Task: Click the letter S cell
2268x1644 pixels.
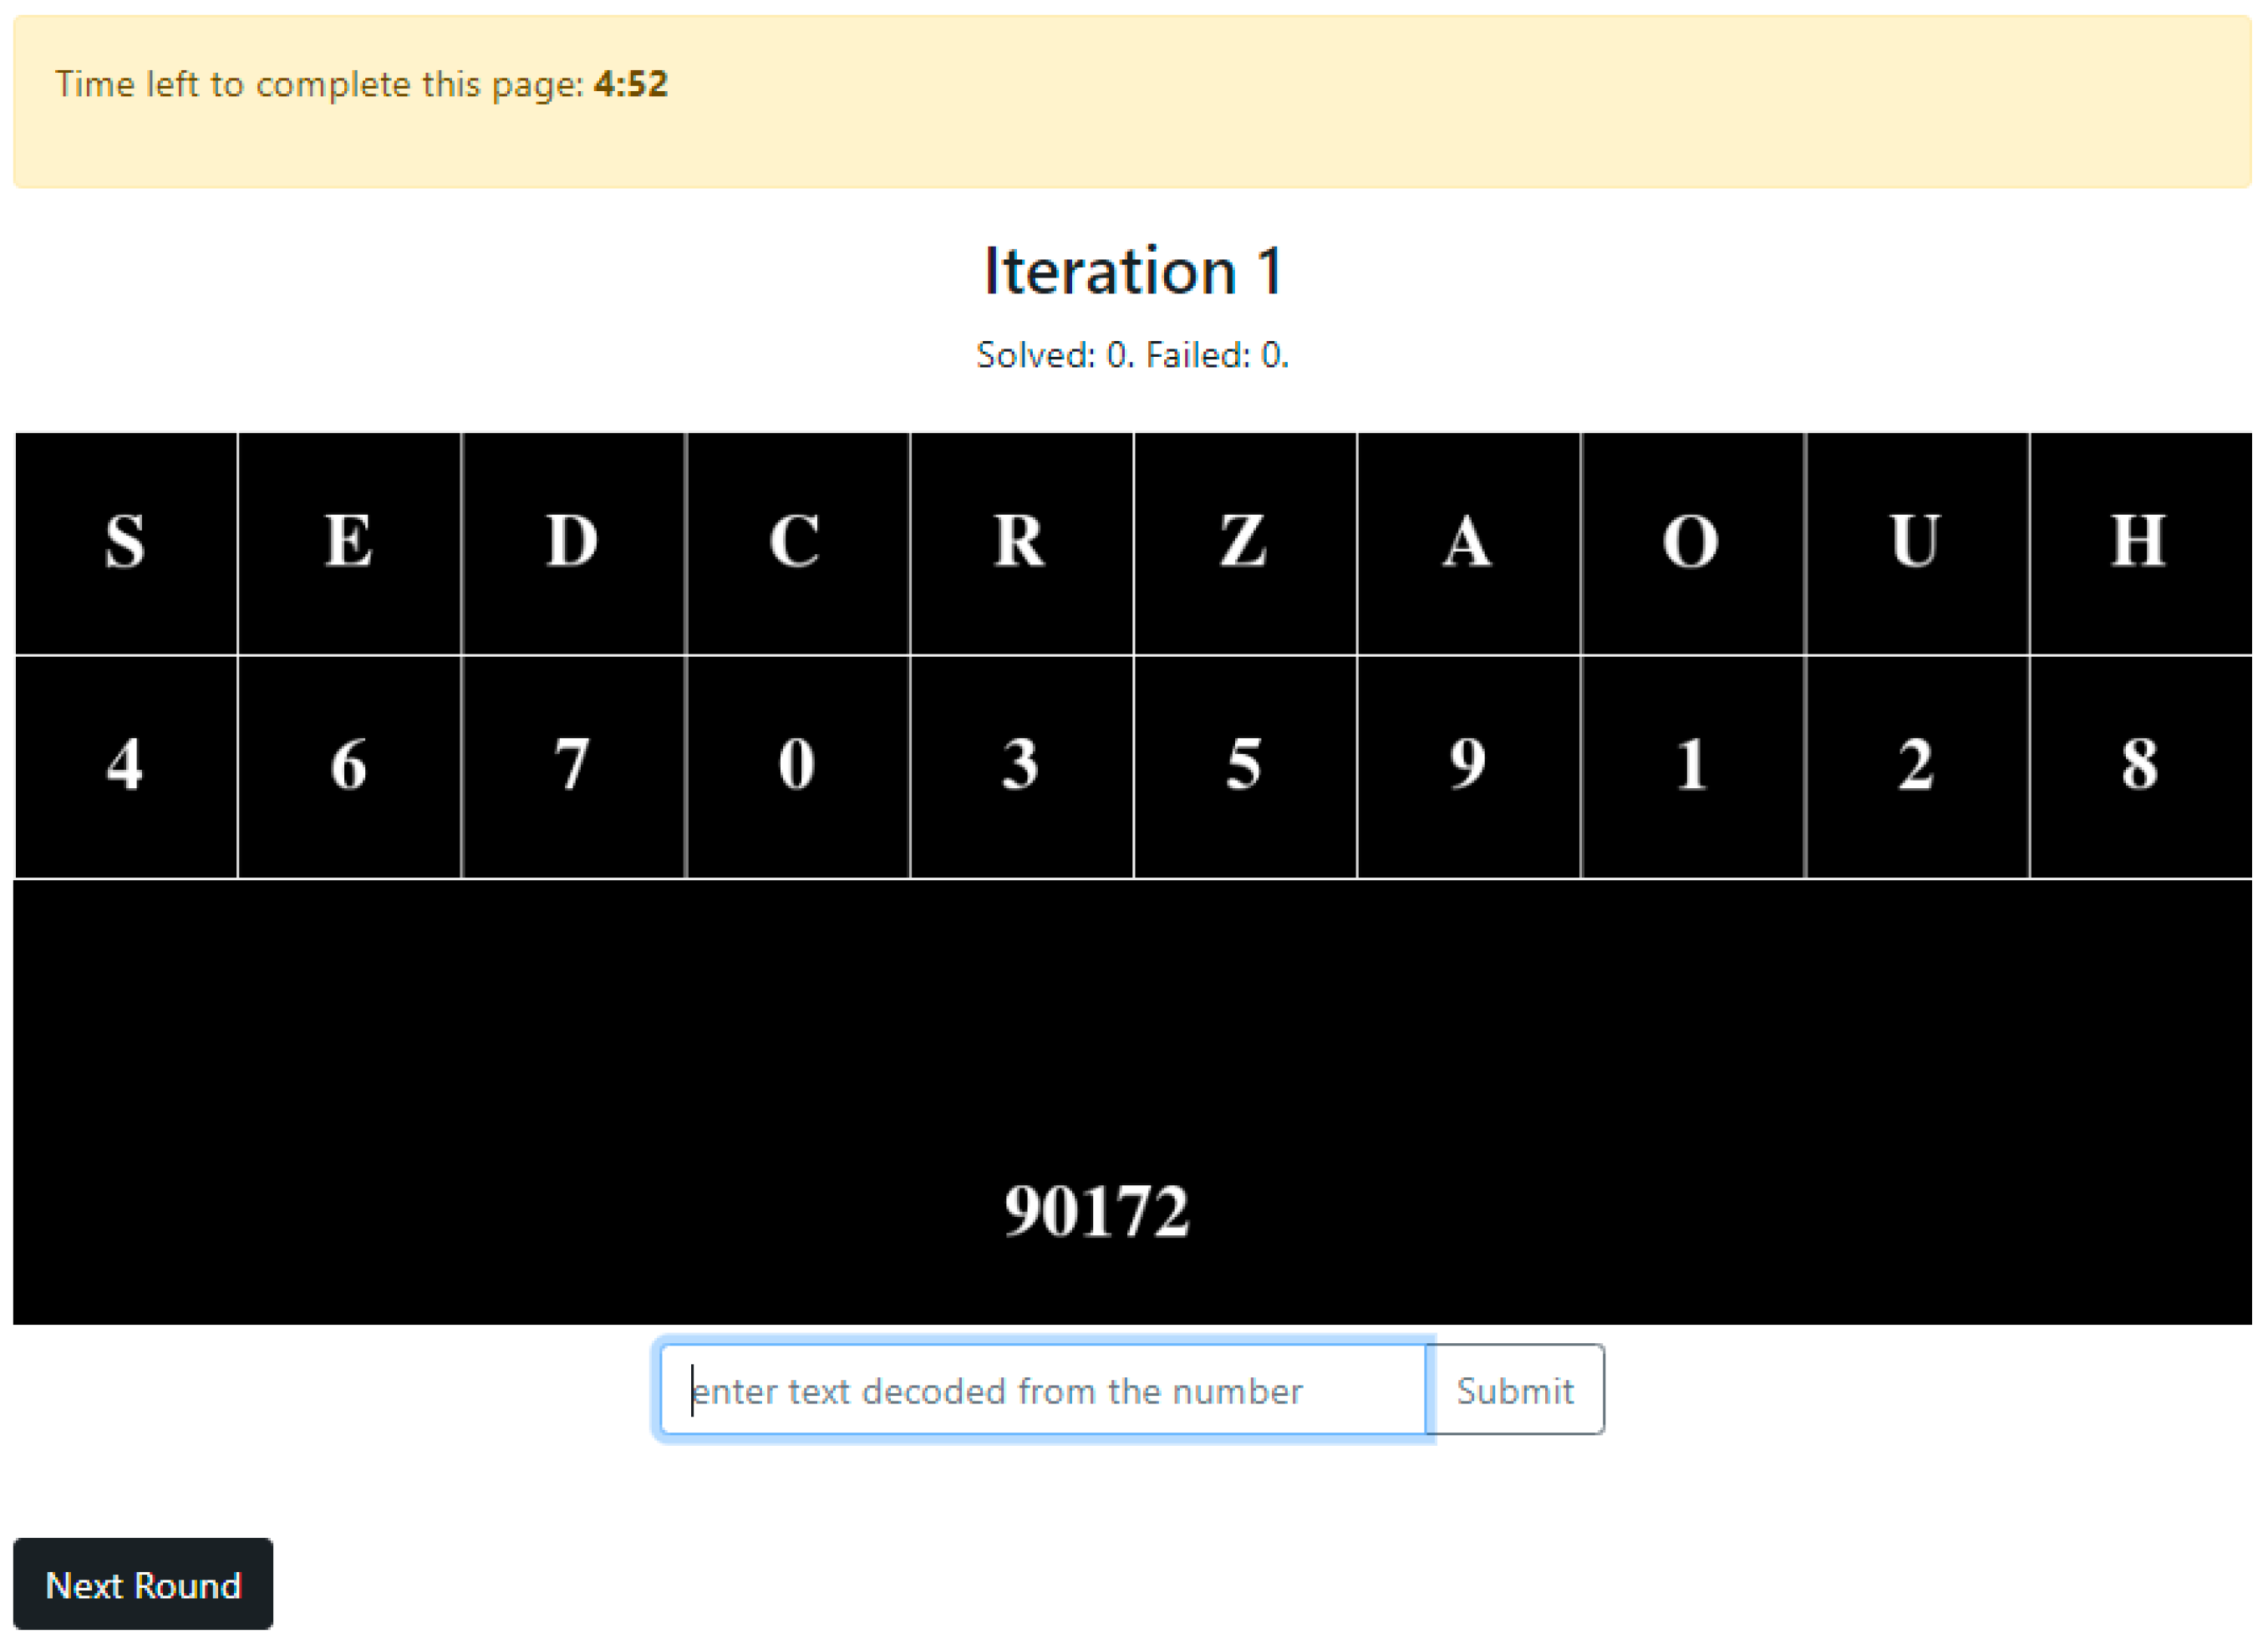Action: pos(125,543)
